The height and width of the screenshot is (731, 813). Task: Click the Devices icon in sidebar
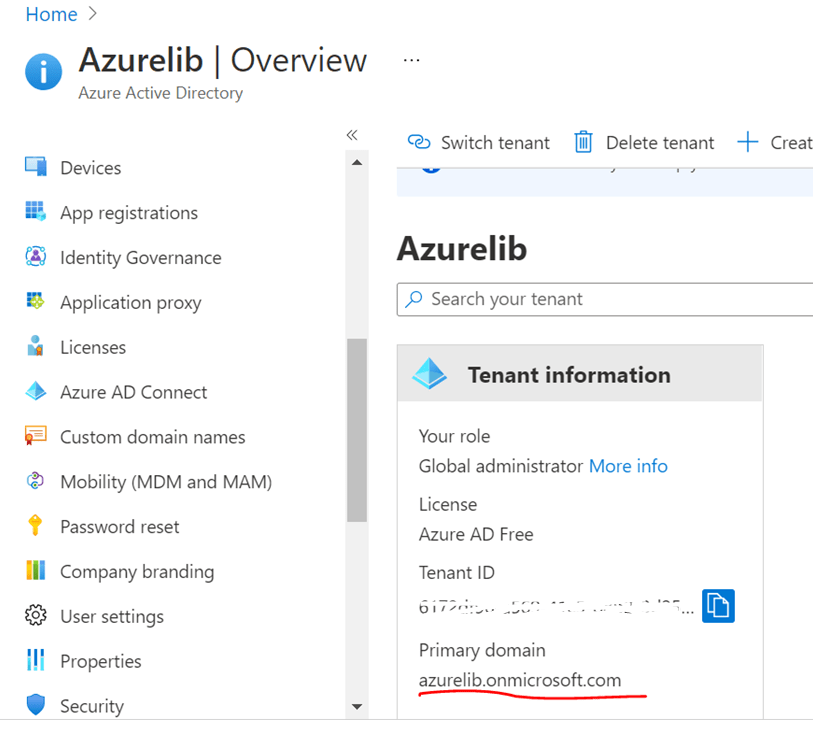click(36, 167)
